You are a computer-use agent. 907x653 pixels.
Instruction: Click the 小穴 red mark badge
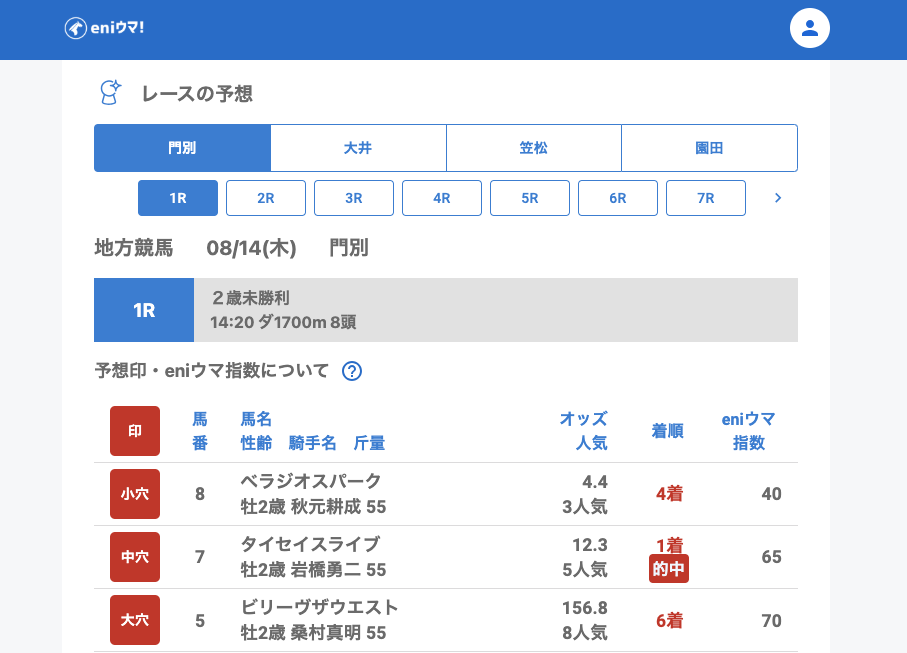(135, 494)
